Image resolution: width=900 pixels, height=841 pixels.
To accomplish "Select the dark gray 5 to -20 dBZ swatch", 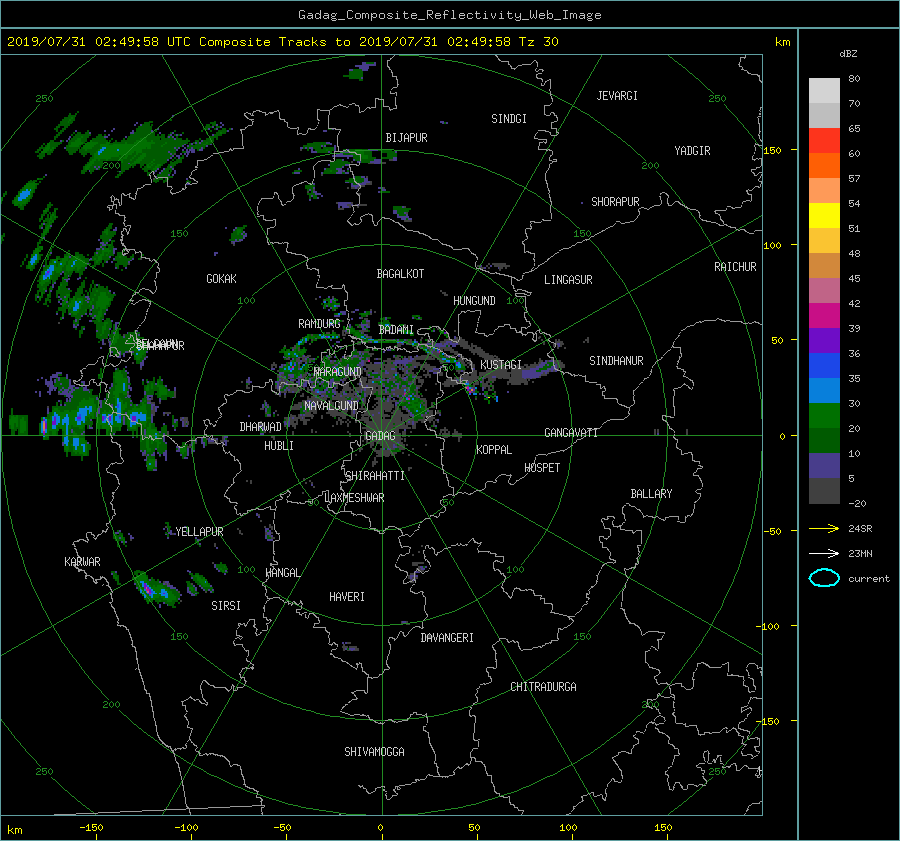I will click(824, 491).
